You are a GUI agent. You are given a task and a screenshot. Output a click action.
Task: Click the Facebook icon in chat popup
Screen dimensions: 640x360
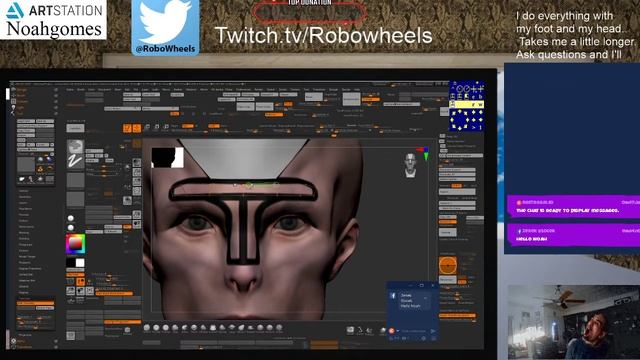point(393,295)
